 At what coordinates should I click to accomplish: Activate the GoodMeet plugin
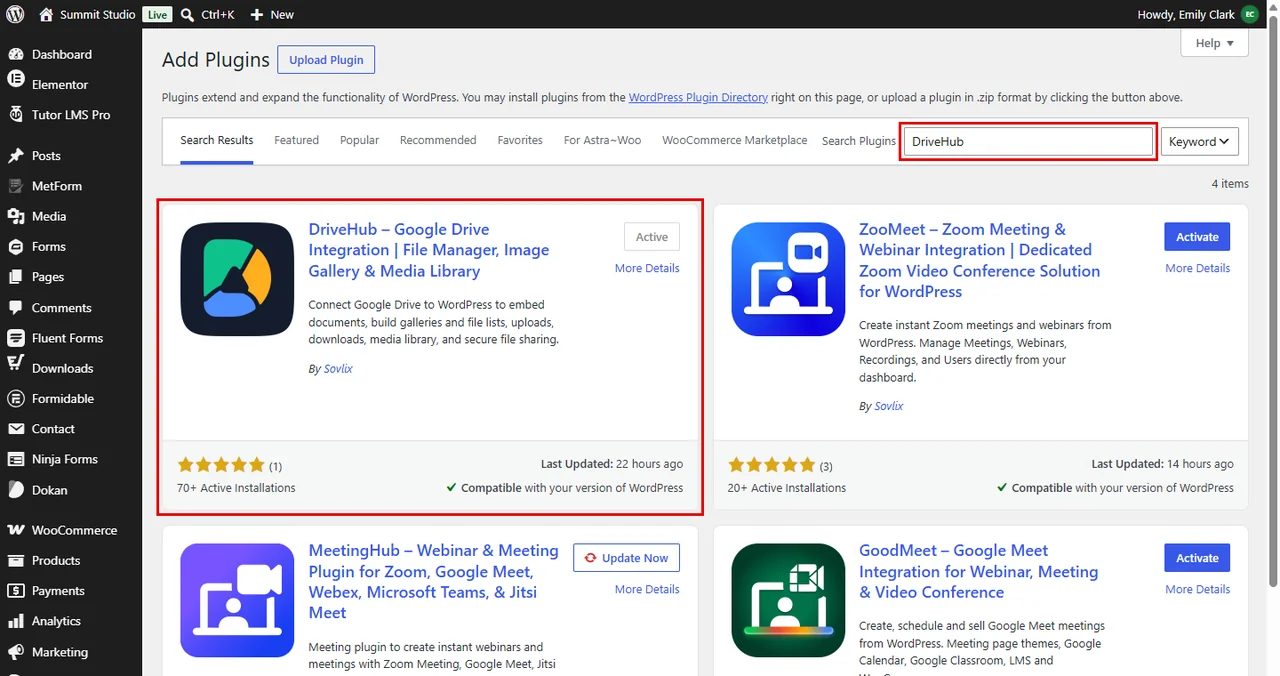(1197, 558)
